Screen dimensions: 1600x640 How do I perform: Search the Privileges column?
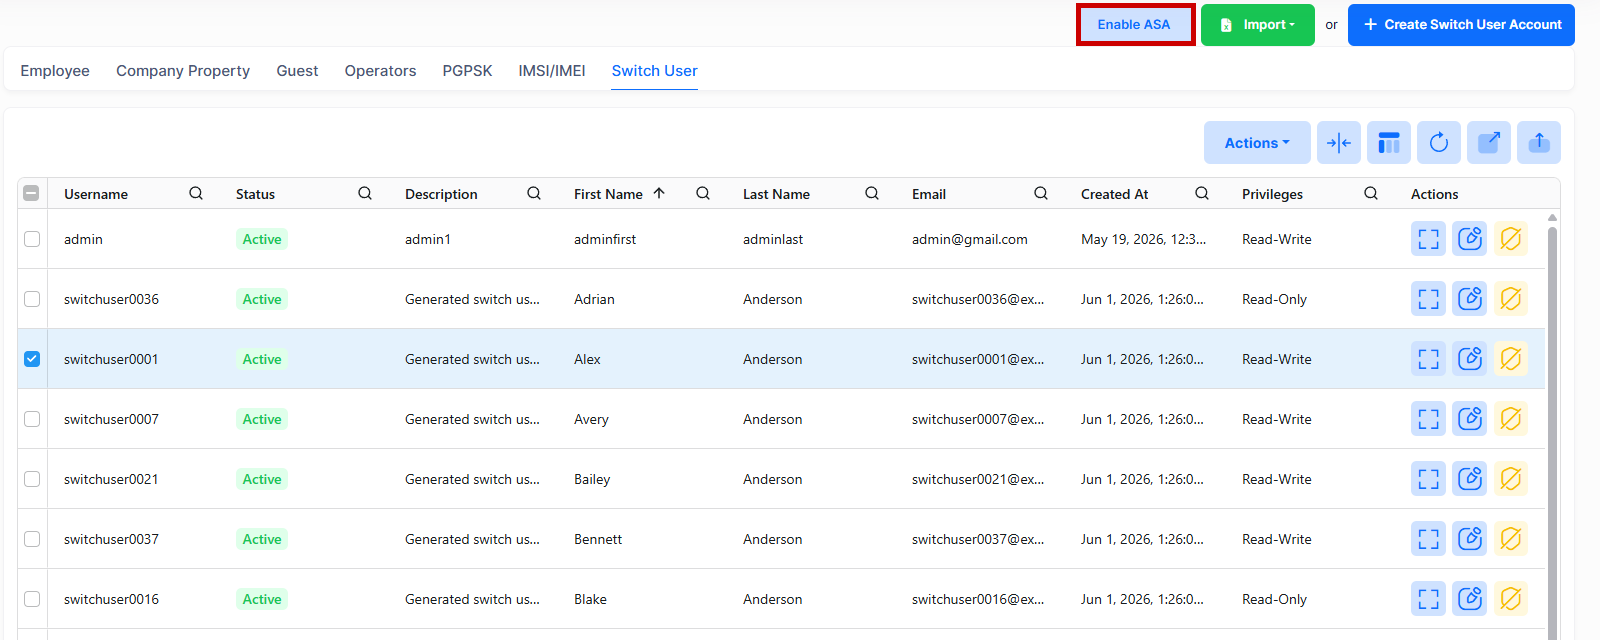[x=1371, y=193]
